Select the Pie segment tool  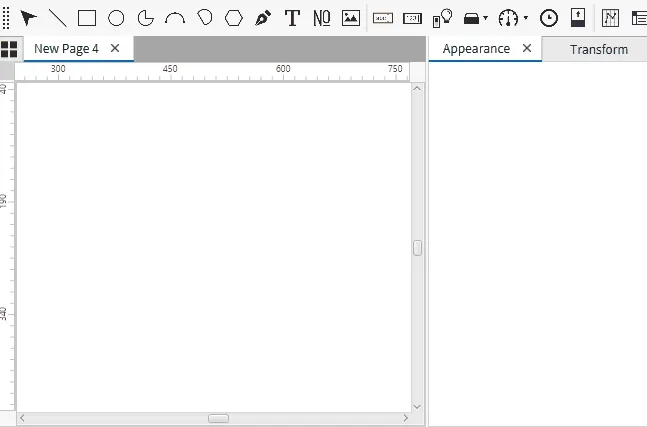pos(146,18)
